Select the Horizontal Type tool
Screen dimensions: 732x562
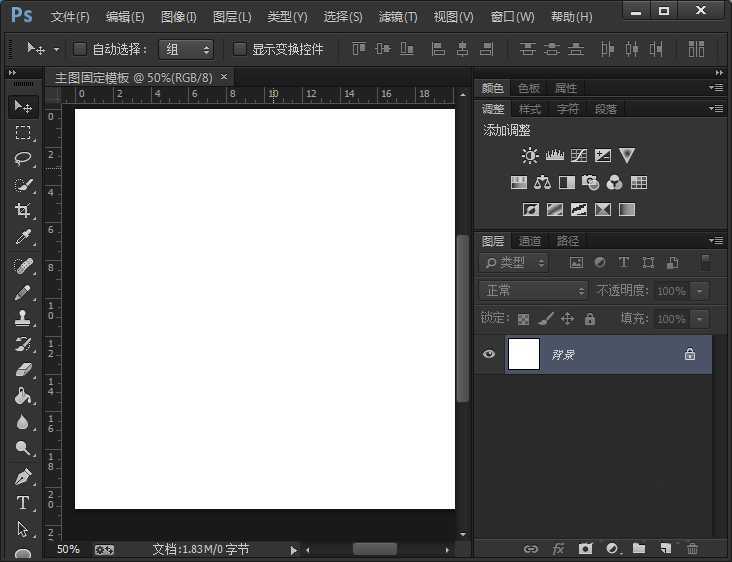pos(23,503)
